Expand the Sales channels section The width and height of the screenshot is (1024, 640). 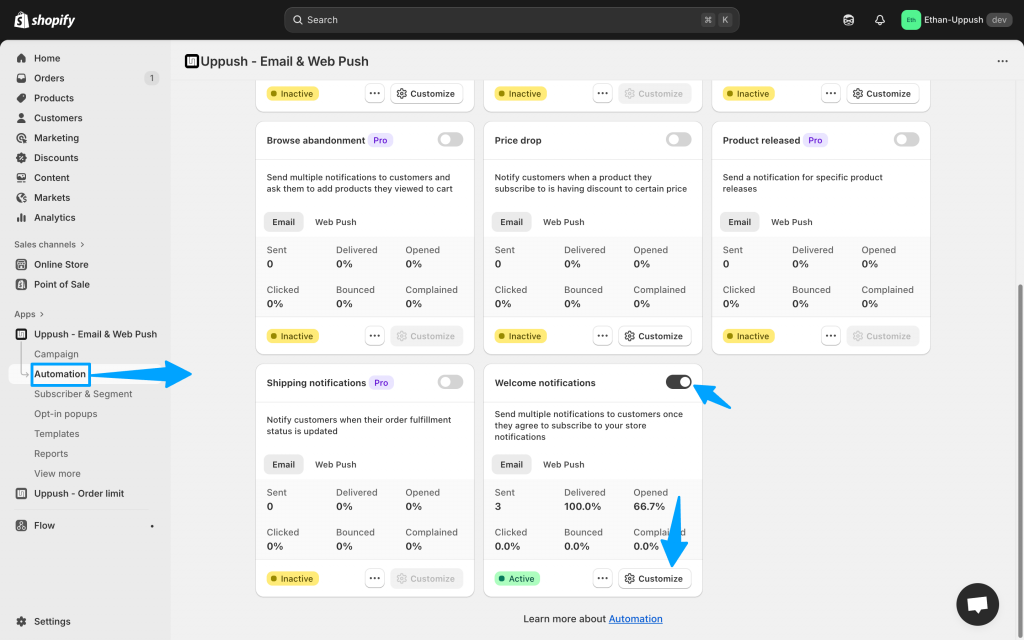[49, 244]
